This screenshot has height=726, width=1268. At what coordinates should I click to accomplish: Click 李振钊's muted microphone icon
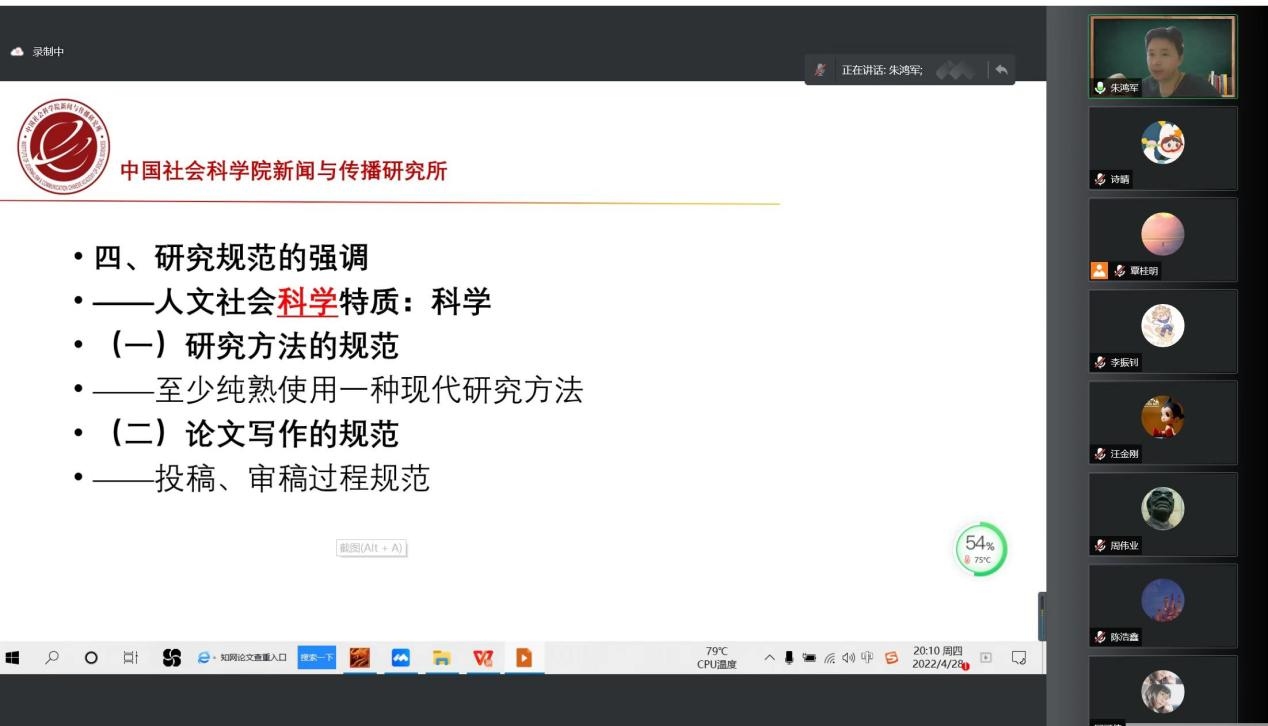click(1100, 362)
